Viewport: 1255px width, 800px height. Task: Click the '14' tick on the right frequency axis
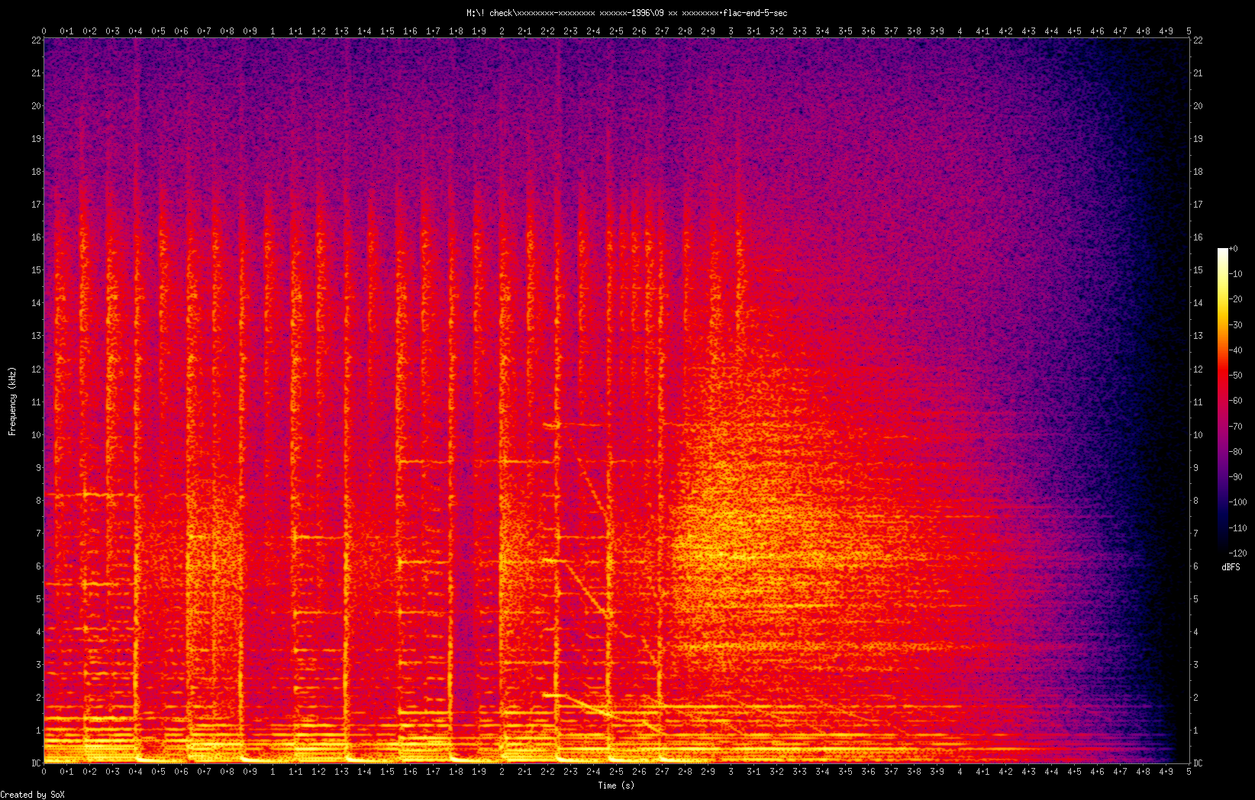coord(1198,303)
